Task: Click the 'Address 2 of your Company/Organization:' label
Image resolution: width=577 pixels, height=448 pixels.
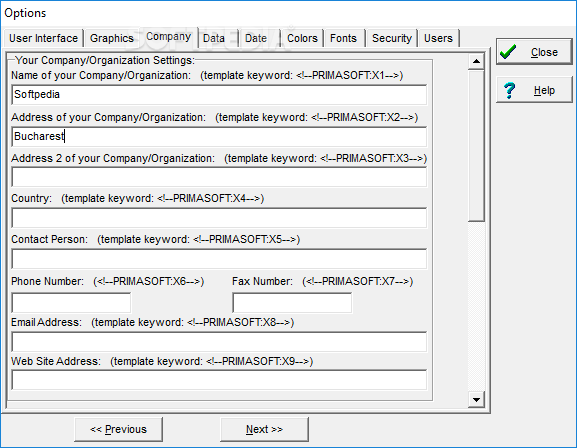Action: tap(113, 158)
